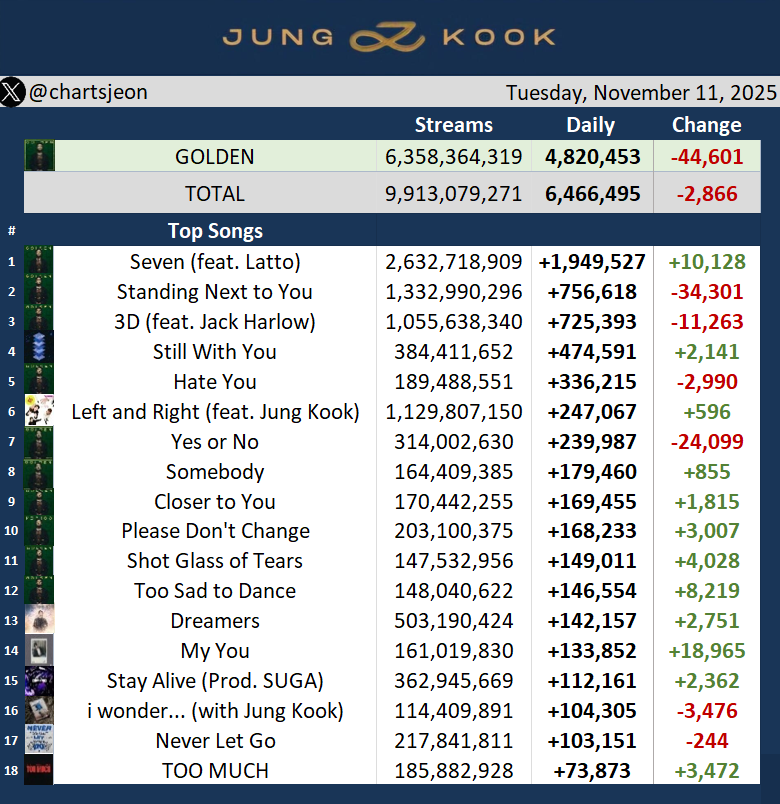The width and height of the screenshot is (780, 804).
Task: Click the date Tuesday, November 11, 2025
Action: (641, 93)
